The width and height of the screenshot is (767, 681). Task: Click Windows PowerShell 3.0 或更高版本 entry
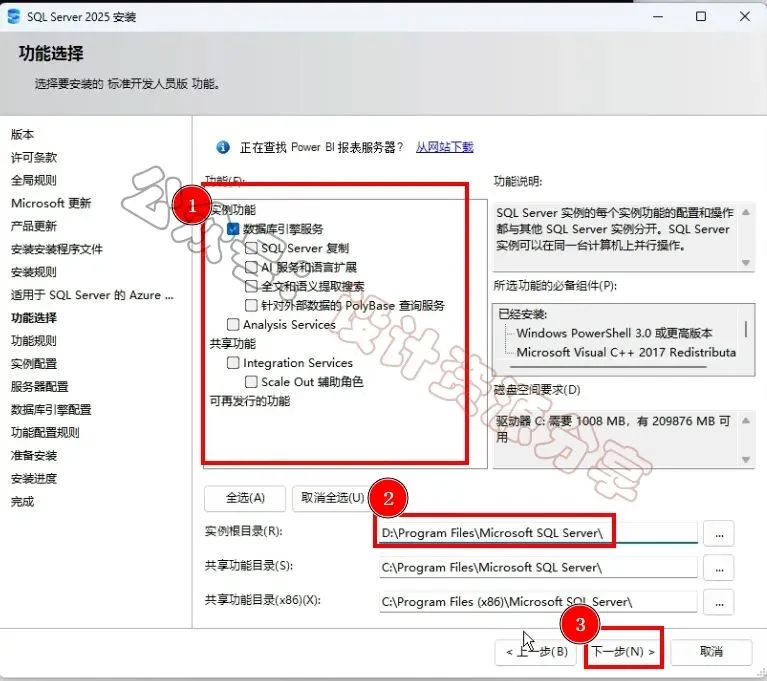[x=614, y=333]
